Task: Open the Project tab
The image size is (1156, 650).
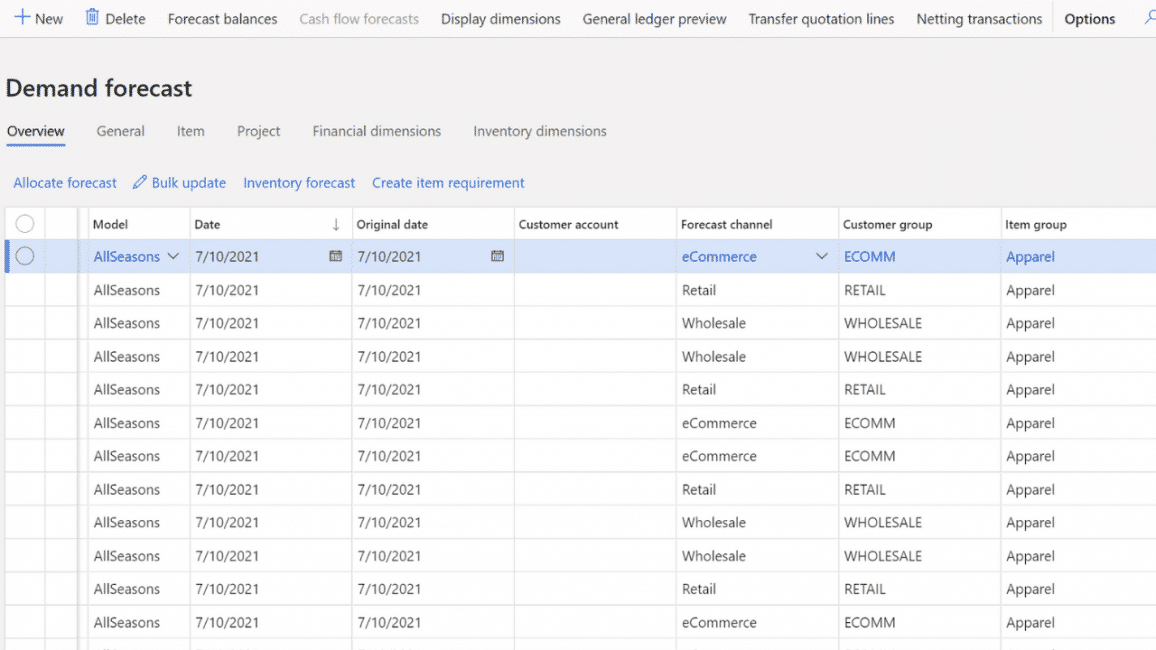Action: [258, 131]
